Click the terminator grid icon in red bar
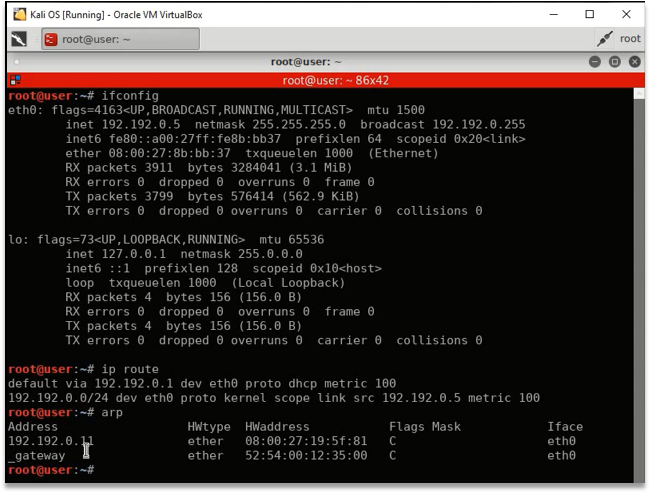This screenshot has height=492, width=650. pyautogui.click(x=15, y=80)
